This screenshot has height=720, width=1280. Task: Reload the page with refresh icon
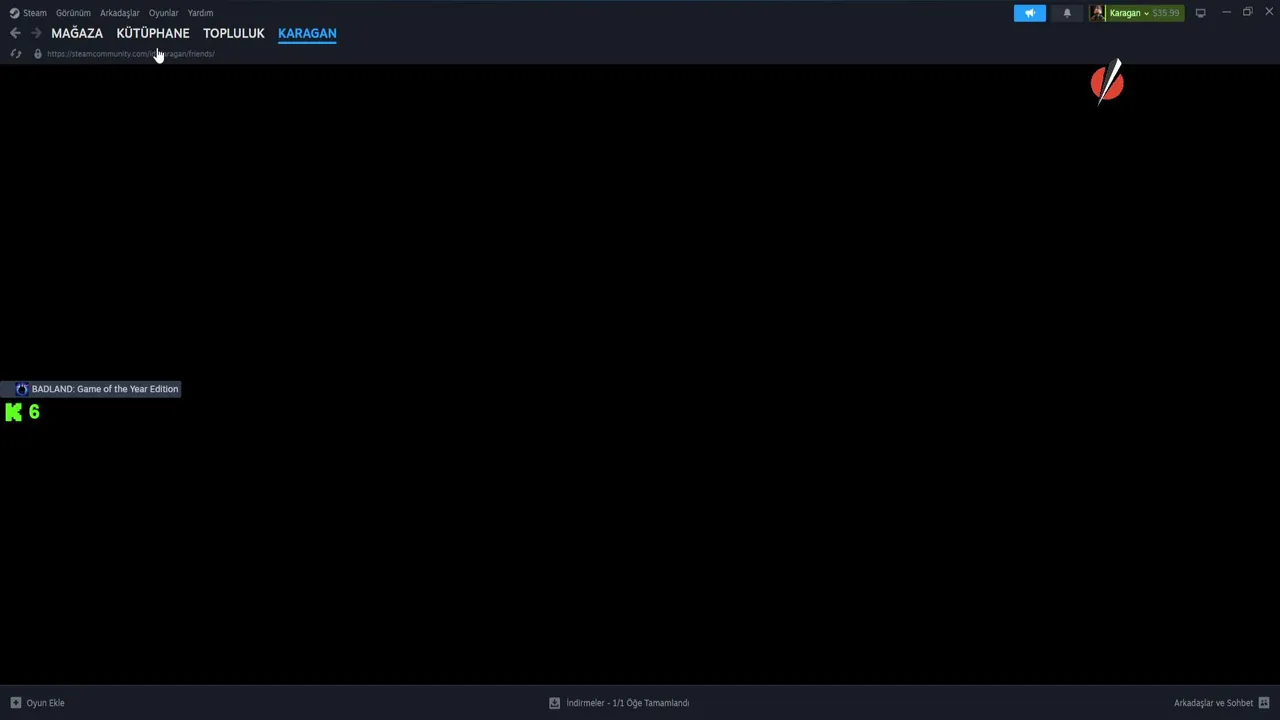coord(15,54)
